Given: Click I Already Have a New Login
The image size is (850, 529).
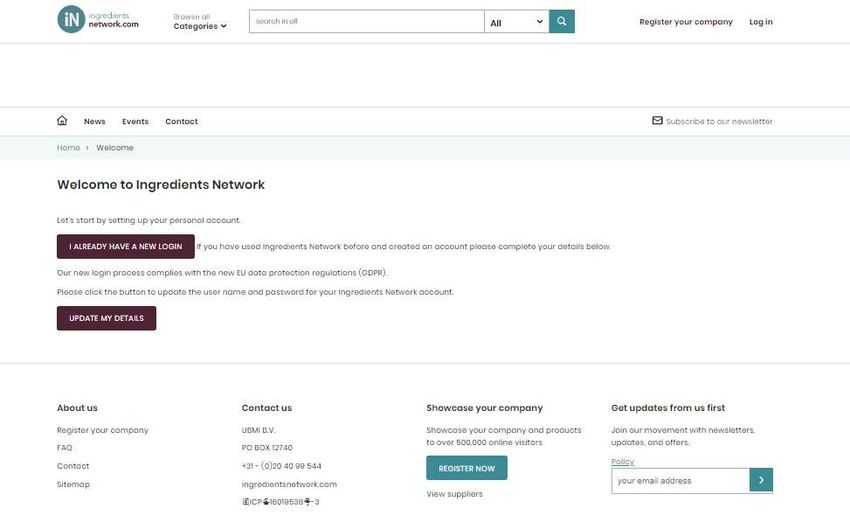Looking at the screenshot, I should click(126, 247).
